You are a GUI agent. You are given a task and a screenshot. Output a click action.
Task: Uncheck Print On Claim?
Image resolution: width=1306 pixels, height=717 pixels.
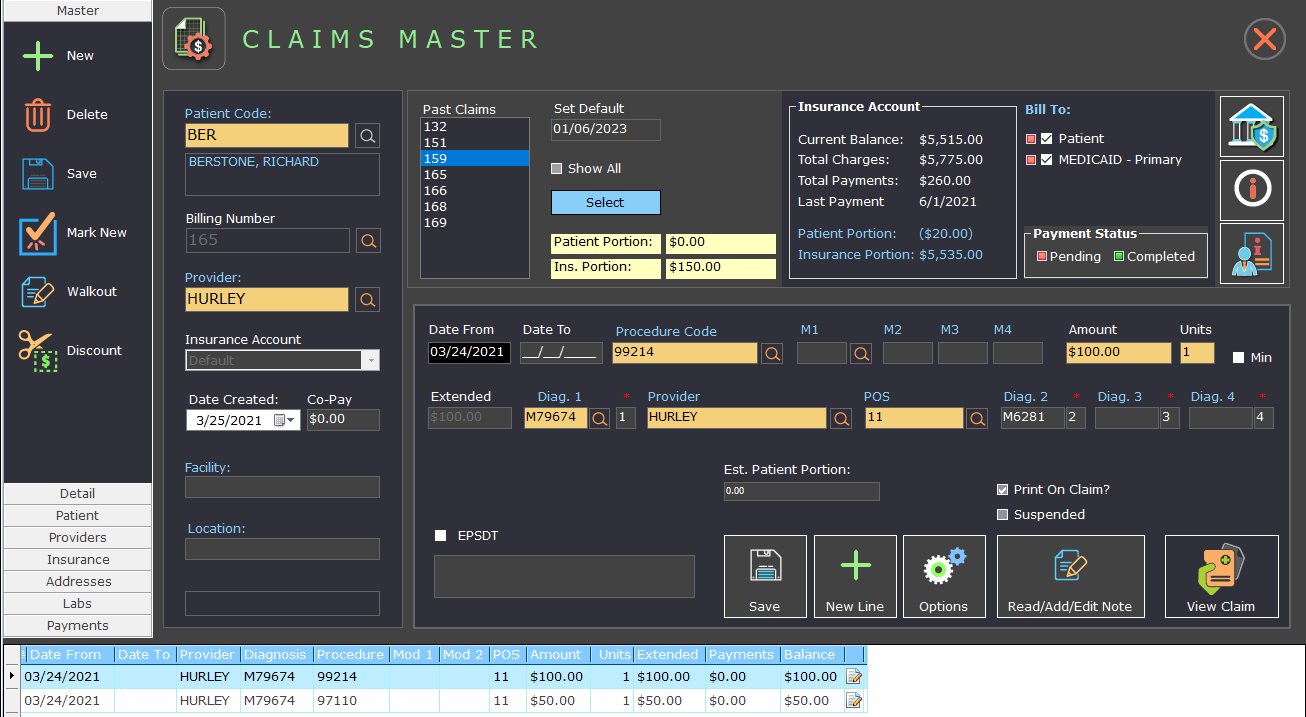coord(1002,489)
